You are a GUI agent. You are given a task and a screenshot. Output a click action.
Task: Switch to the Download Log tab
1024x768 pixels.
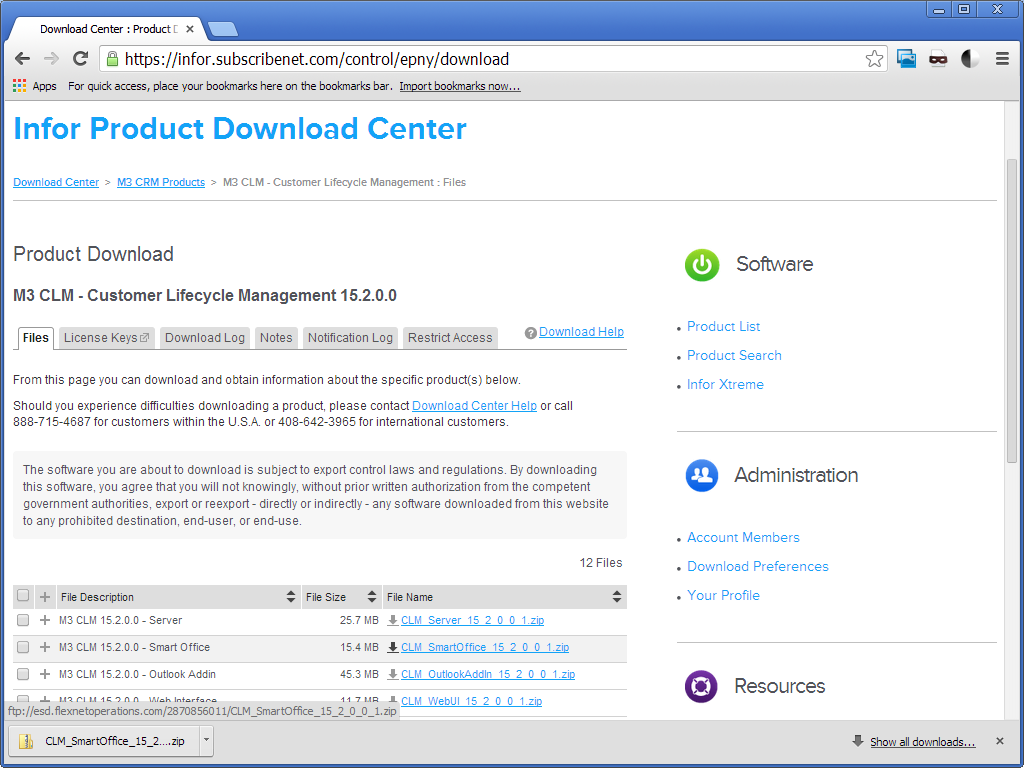click(204, 338)
